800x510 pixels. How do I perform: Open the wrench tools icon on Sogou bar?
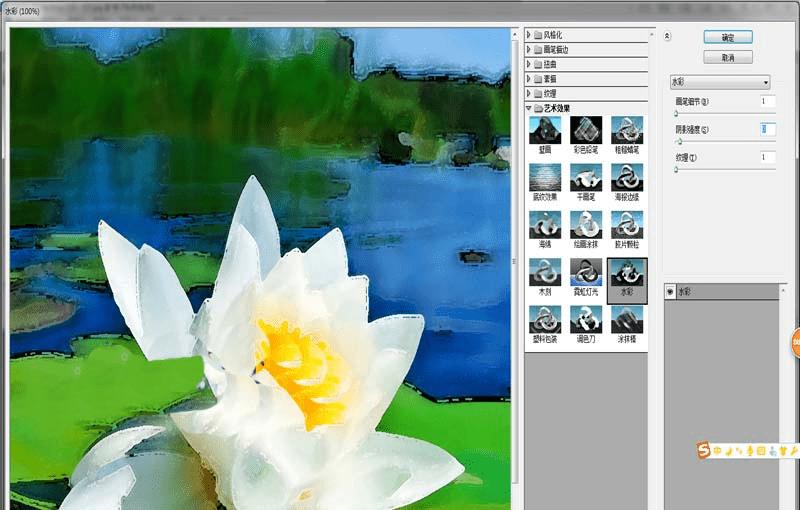click(x=794, y=451)
